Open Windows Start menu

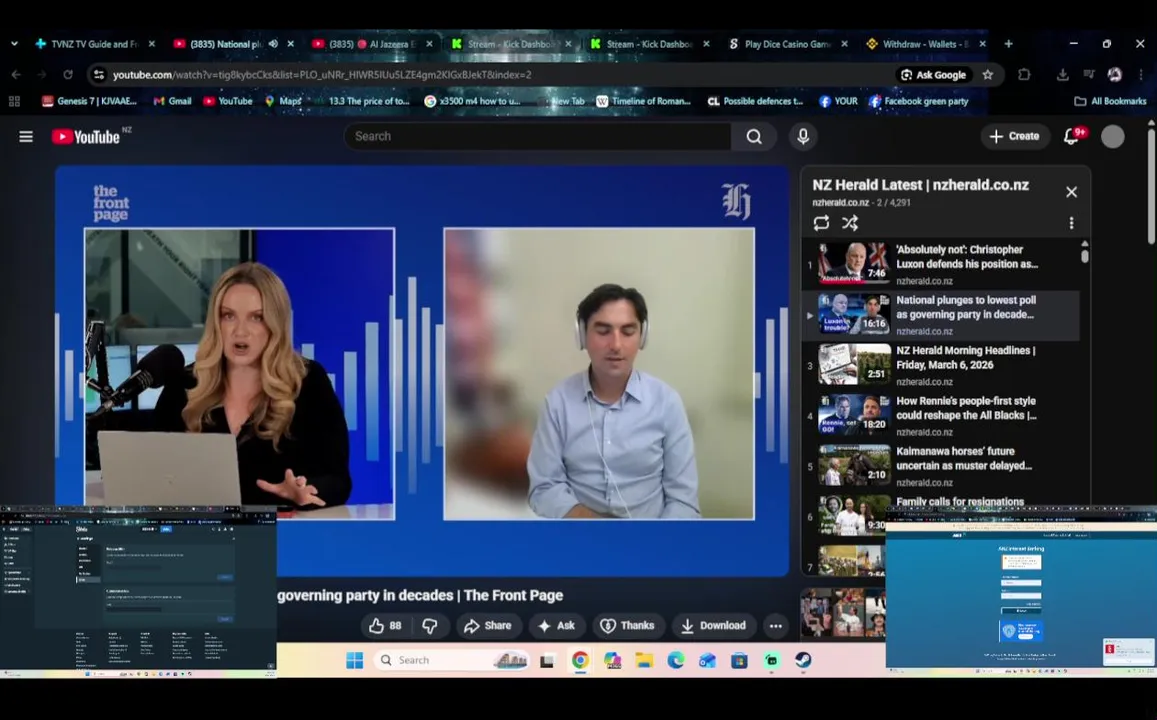(x=355, y=660)
